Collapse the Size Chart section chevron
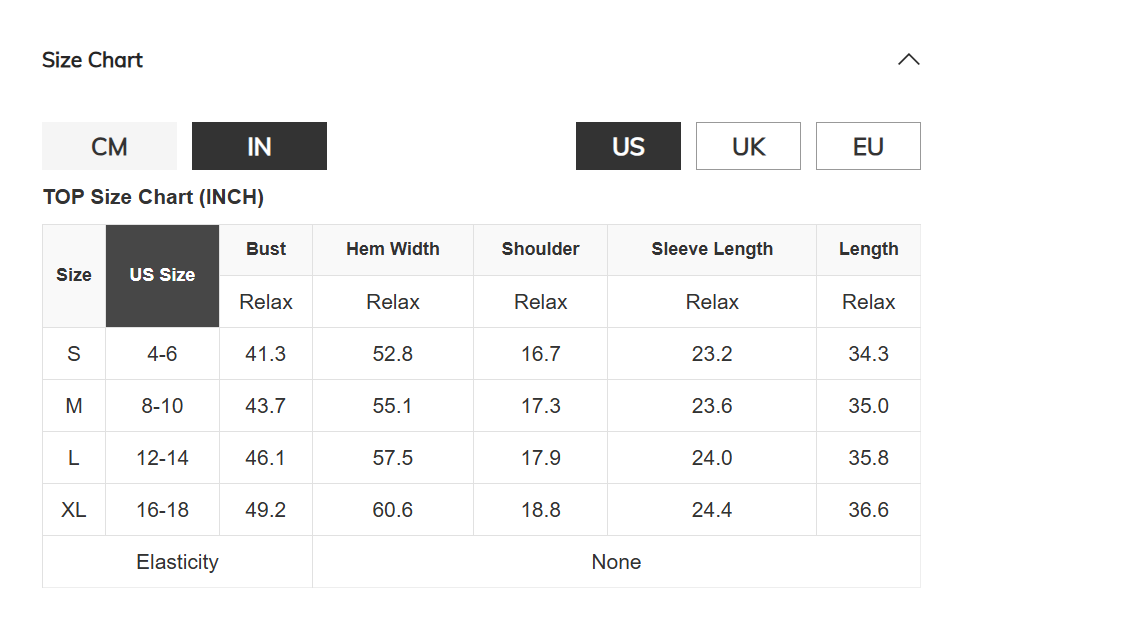Viewport: 1143px width, 622px height. coord(908,60)
